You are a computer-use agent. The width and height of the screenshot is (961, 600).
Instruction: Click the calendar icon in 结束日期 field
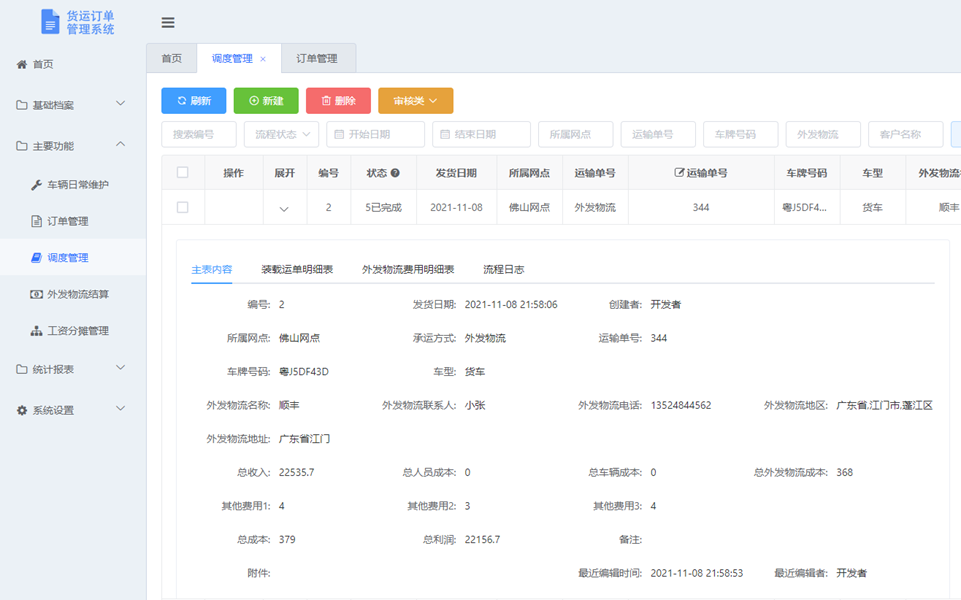445,134
